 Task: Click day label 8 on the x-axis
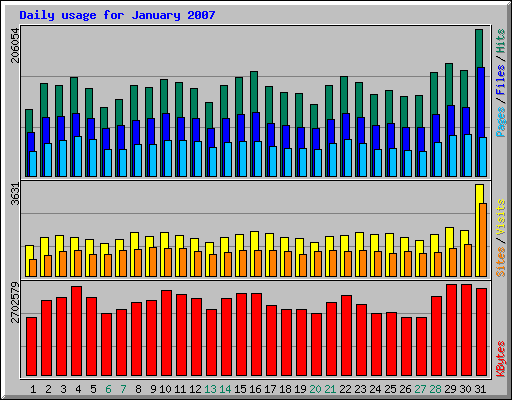coord(138,389)
